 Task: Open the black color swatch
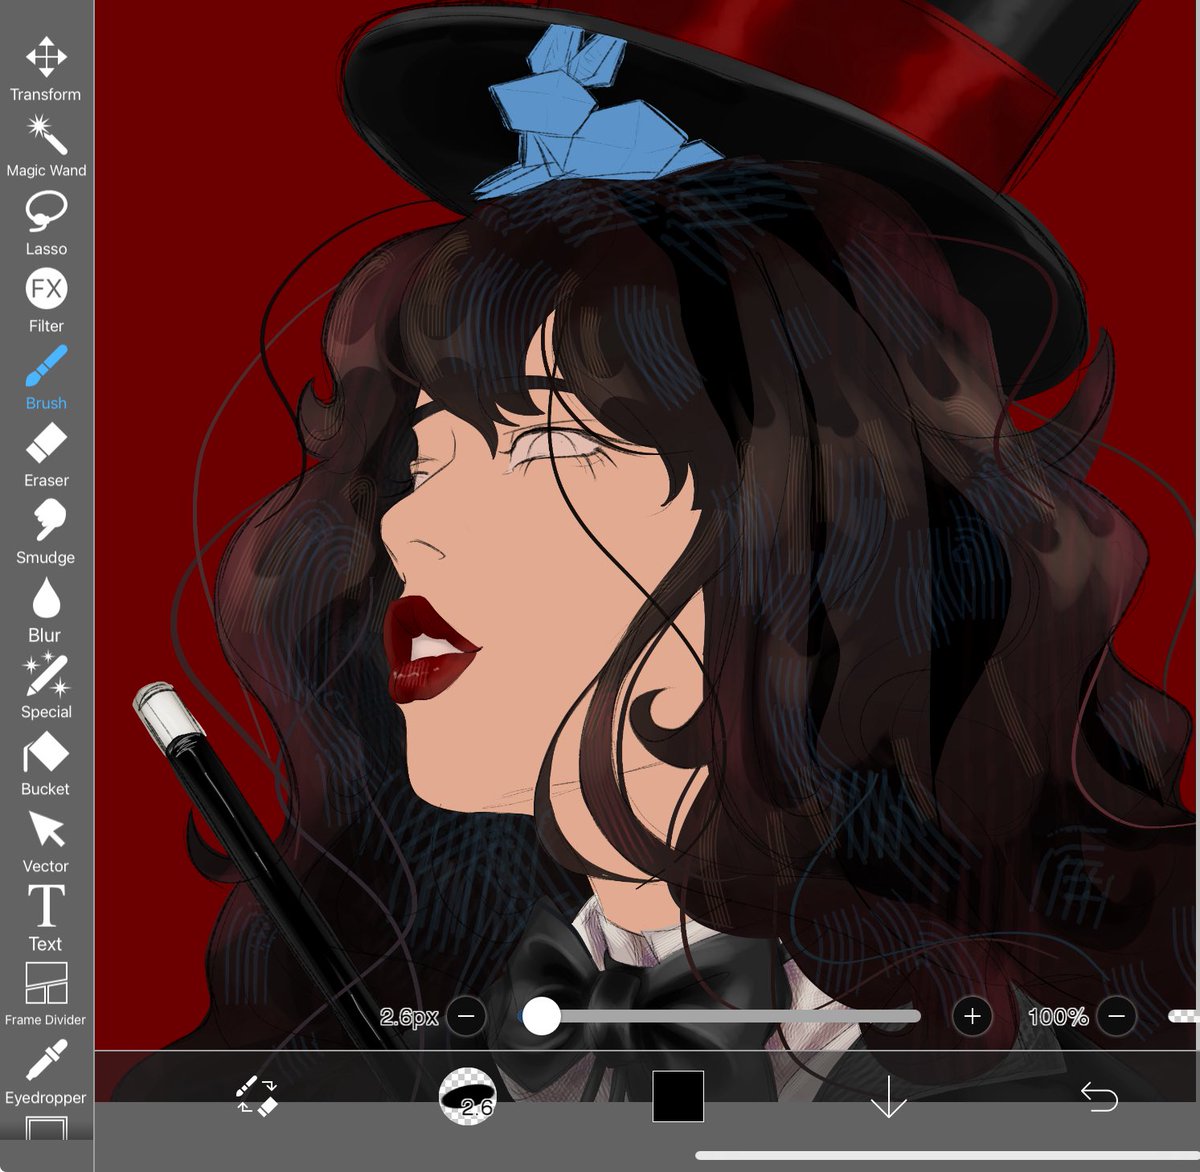point(678,1096)
